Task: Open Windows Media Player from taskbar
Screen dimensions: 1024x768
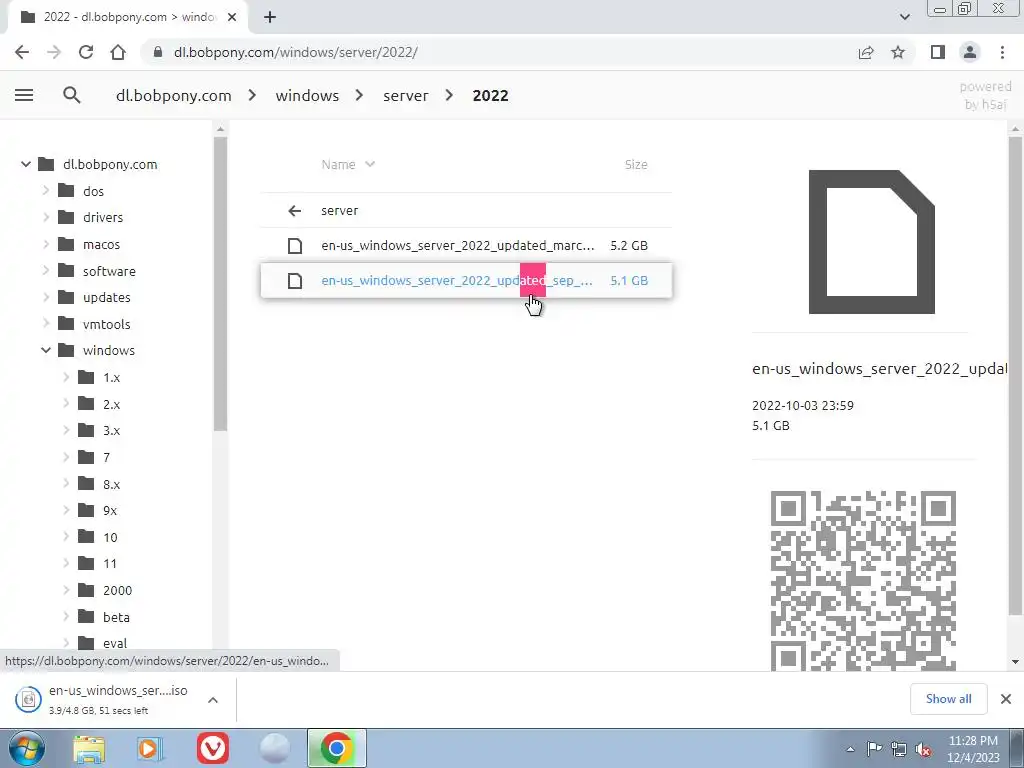Action: coord(151,749)
